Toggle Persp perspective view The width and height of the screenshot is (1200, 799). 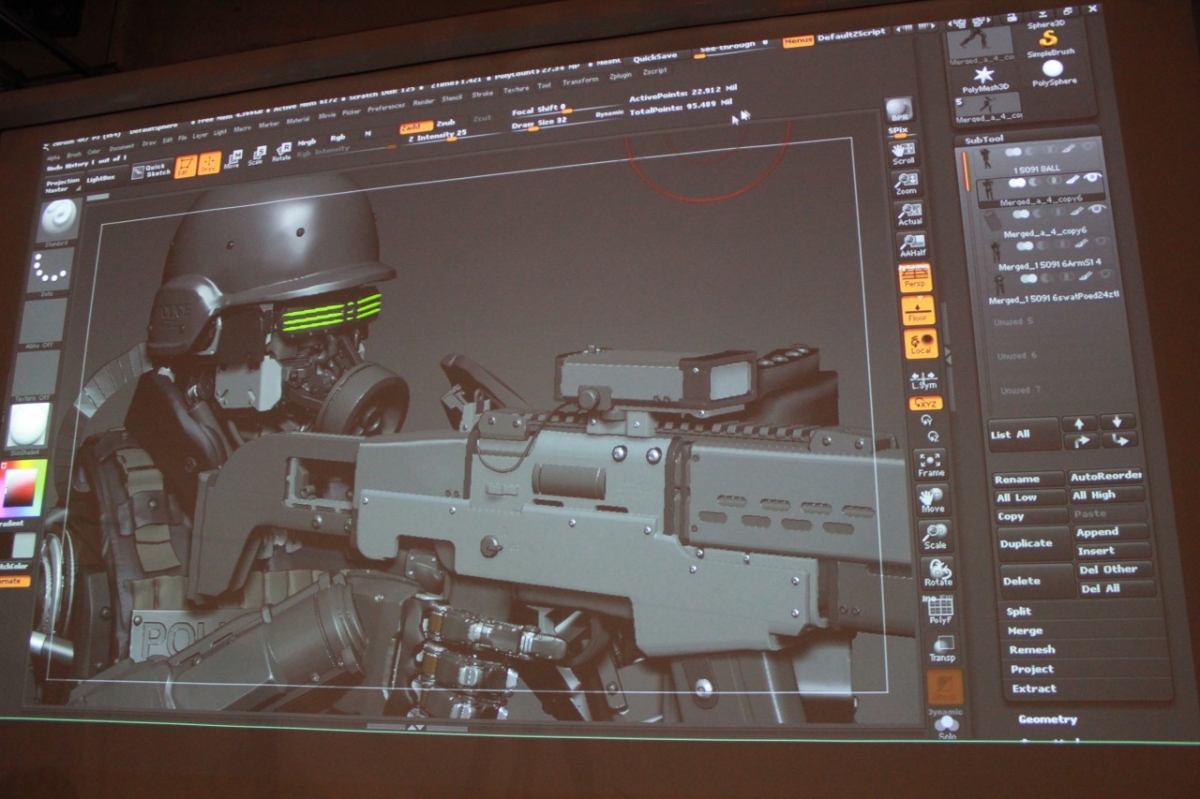pyautogui.click(x=915, y=277)
